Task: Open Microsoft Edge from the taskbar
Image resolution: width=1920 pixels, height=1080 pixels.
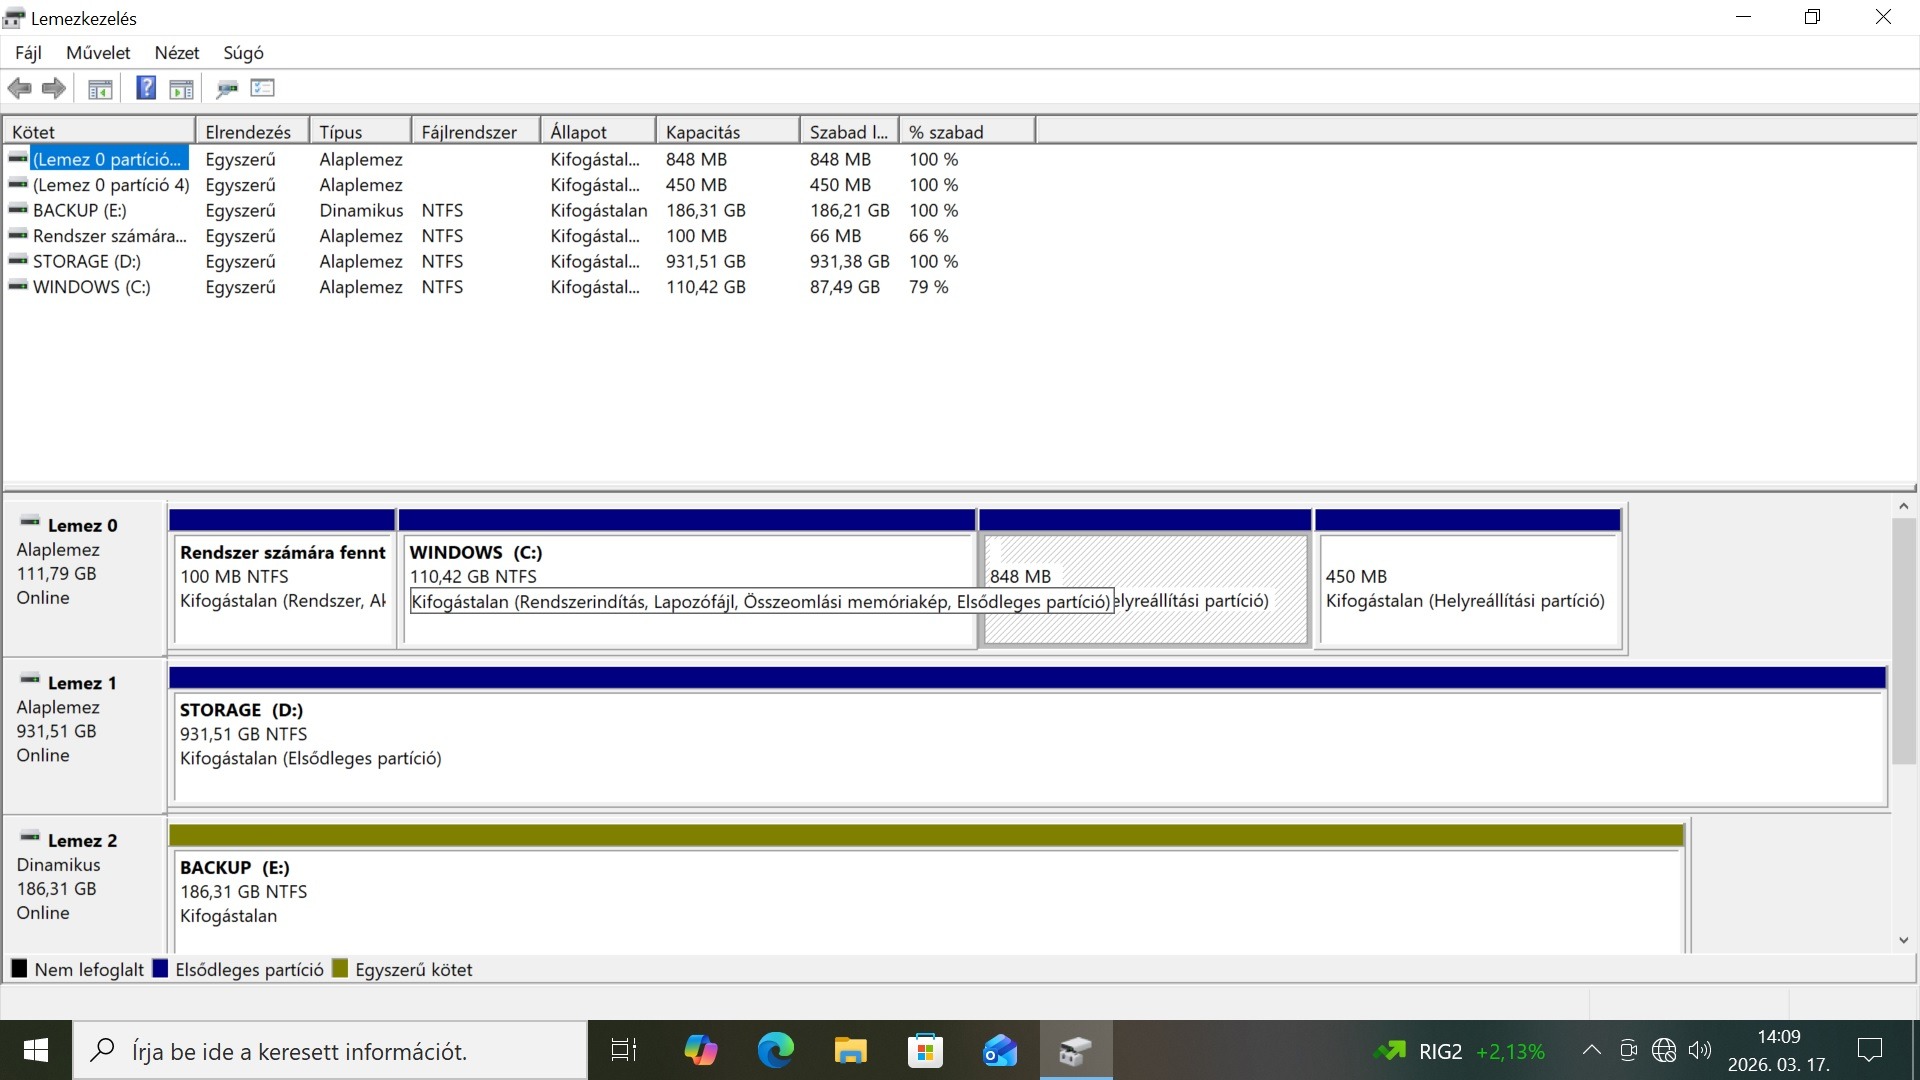Action: point(775,1050)
